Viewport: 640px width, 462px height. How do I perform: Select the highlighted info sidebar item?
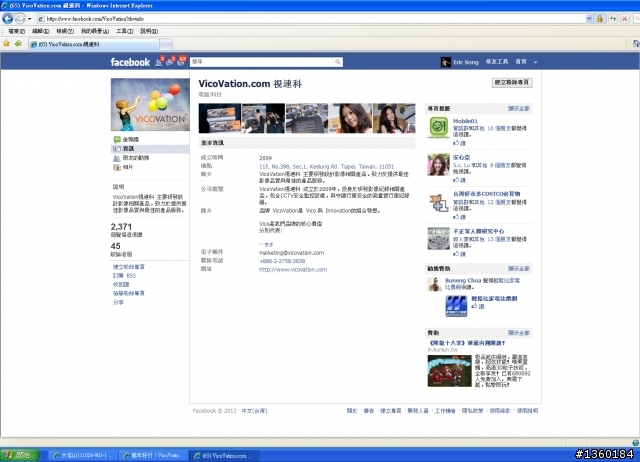(x=150, y=149)
